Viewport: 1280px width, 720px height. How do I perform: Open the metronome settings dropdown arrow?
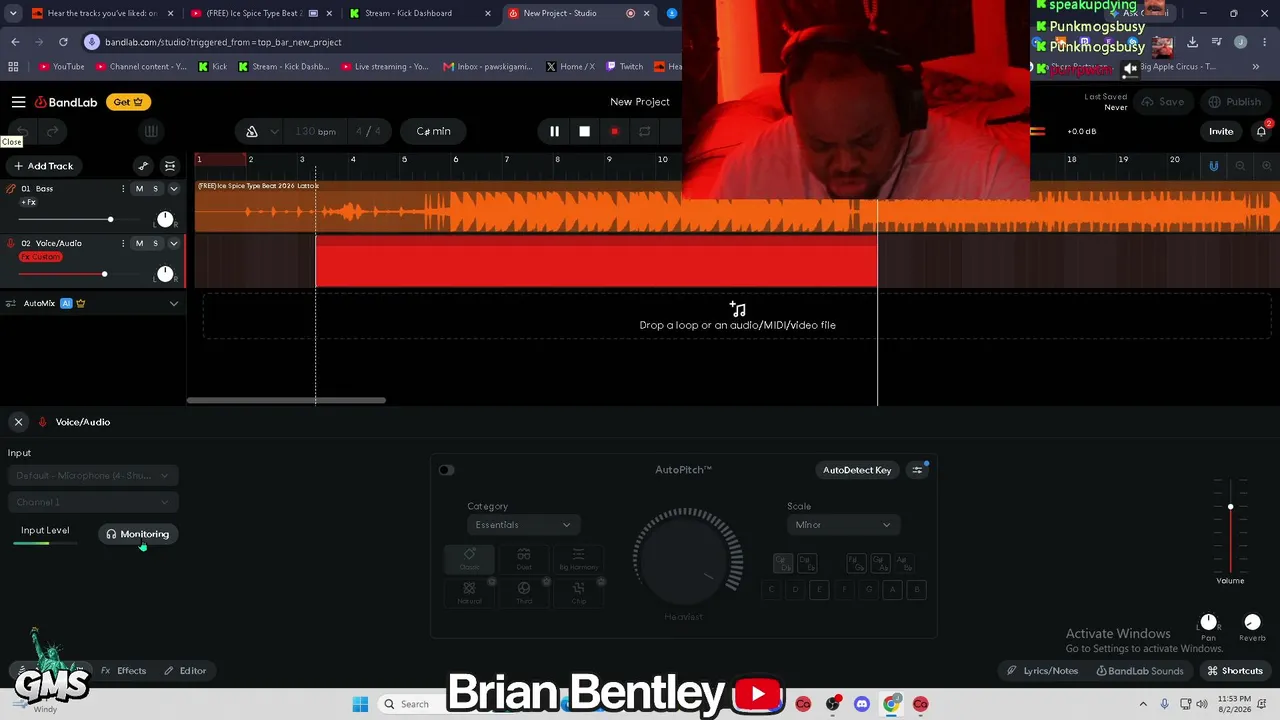[x=274, y=131]
